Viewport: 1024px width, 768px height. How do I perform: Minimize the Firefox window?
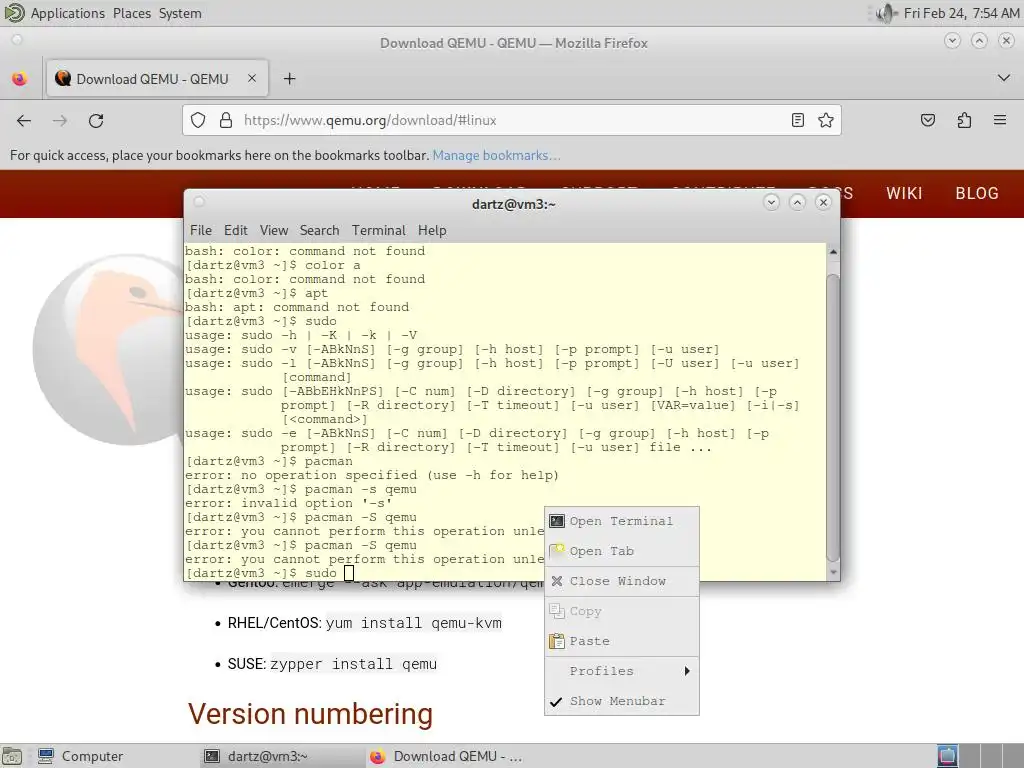click(x=952, y=41)
